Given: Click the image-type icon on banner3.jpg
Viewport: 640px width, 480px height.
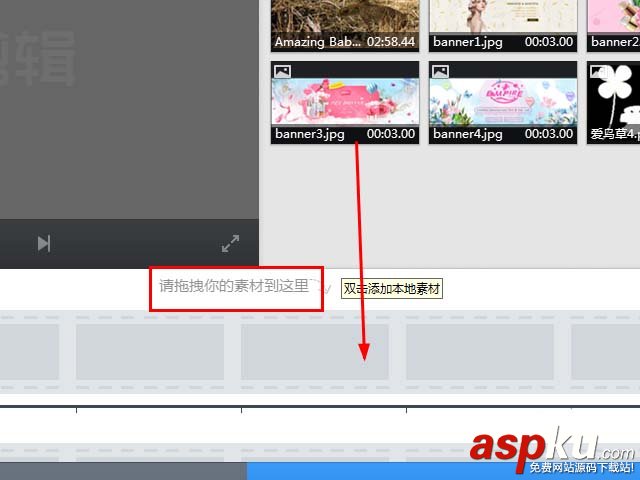Looking at the screenshot, I should tap(282, 71).
